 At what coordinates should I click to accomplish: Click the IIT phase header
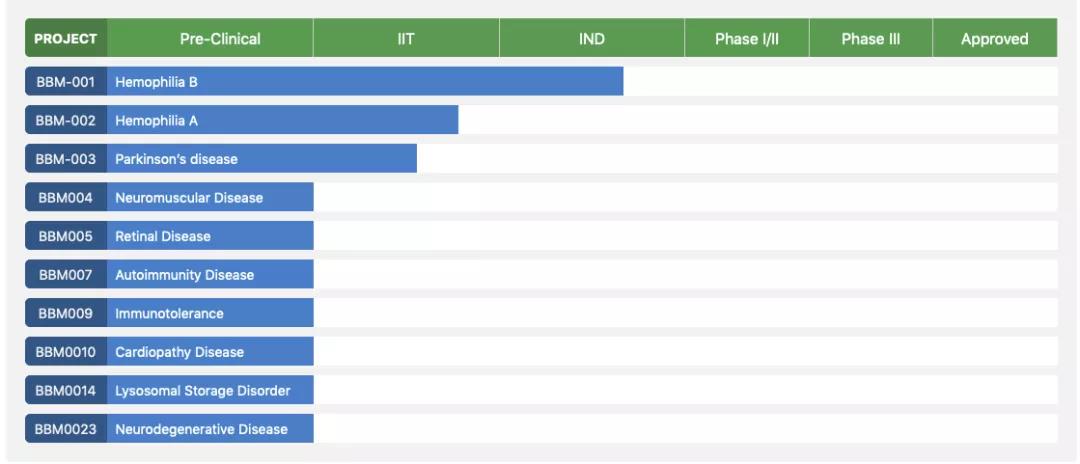tap(406, 39)
